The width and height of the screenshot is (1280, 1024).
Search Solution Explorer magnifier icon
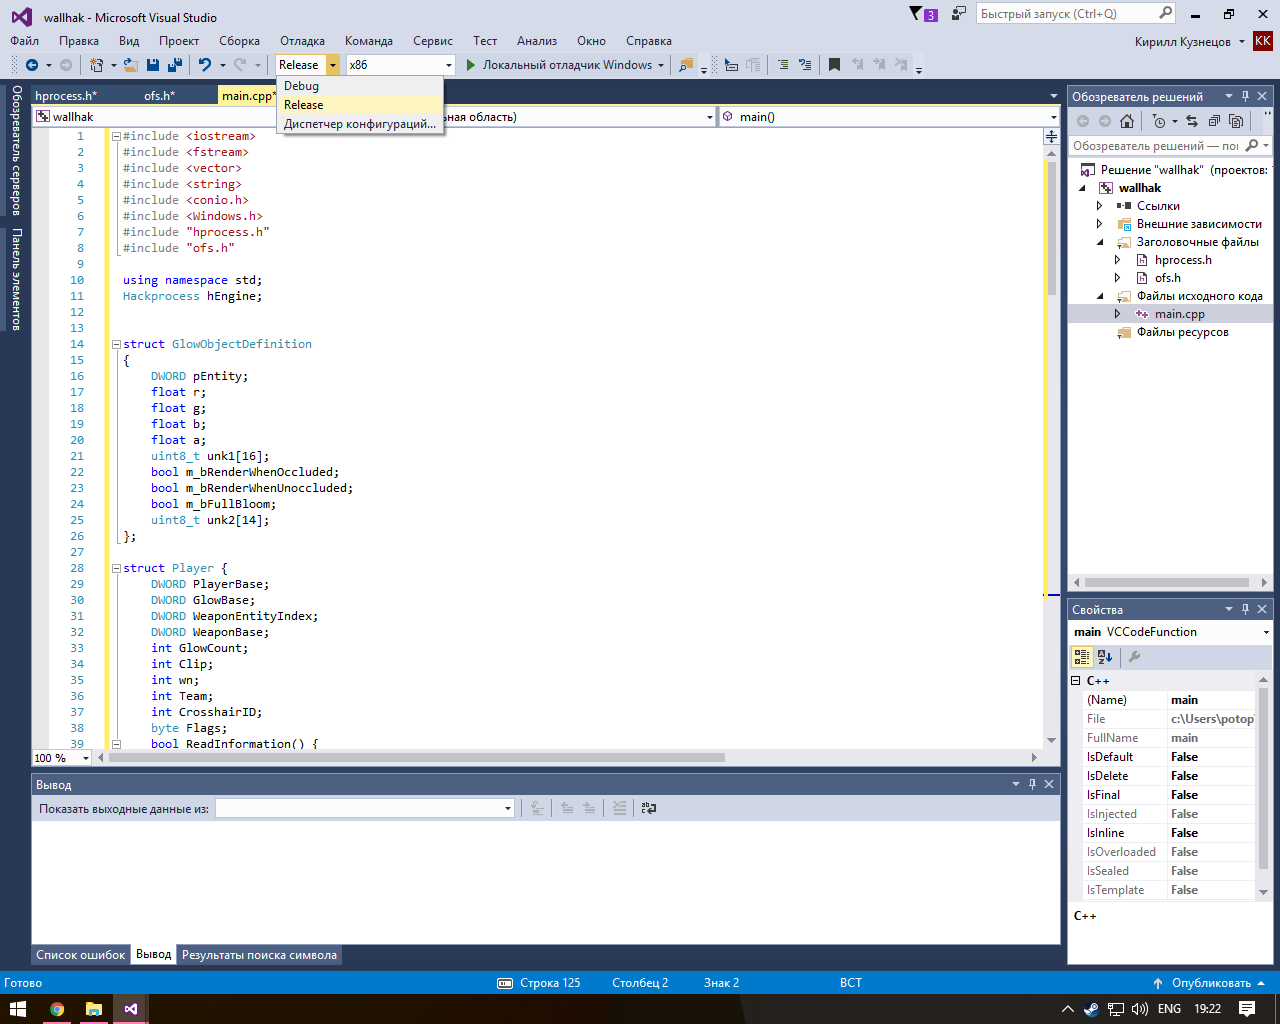[1252, 146]
